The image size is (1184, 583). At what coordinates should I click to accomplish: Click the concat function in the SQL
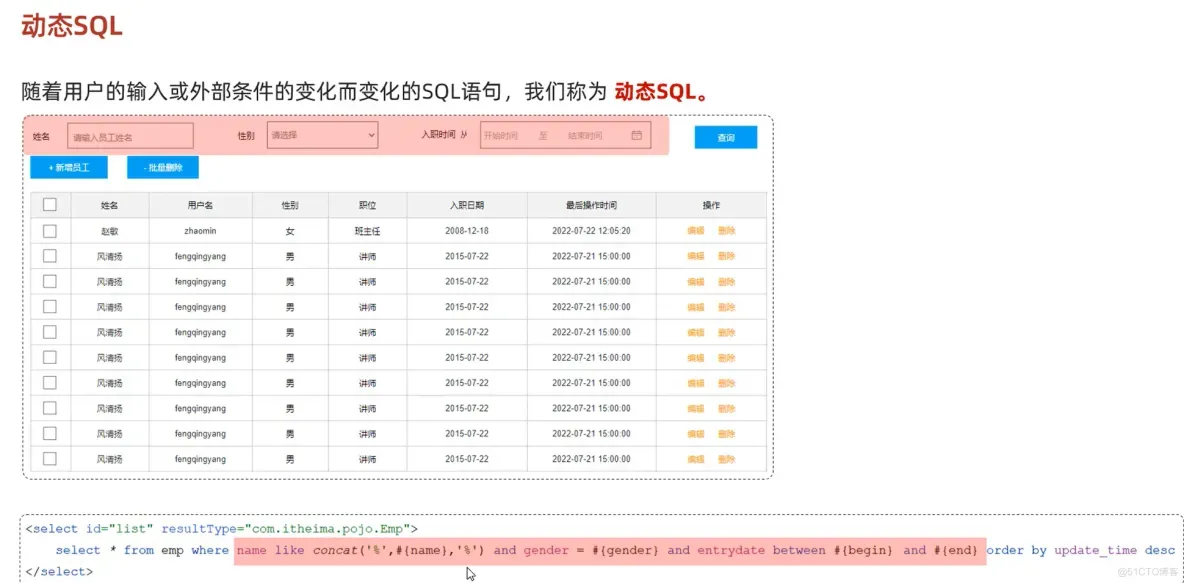point(334,550)
